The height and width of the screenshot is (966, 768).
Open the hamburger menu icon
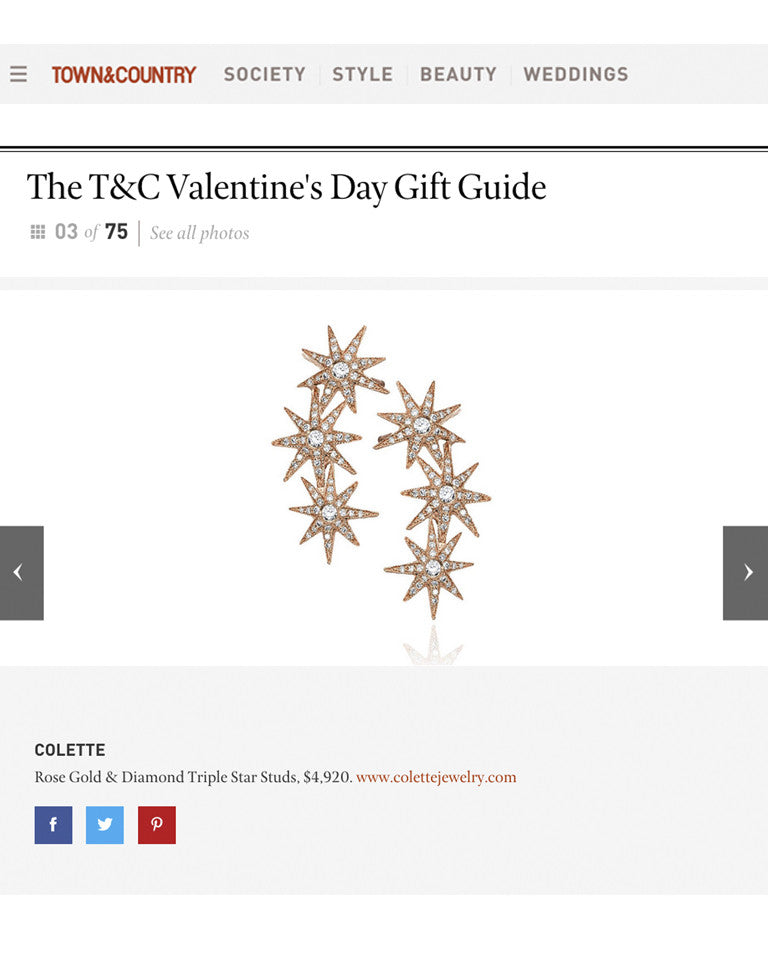click(x=18, y=75)
